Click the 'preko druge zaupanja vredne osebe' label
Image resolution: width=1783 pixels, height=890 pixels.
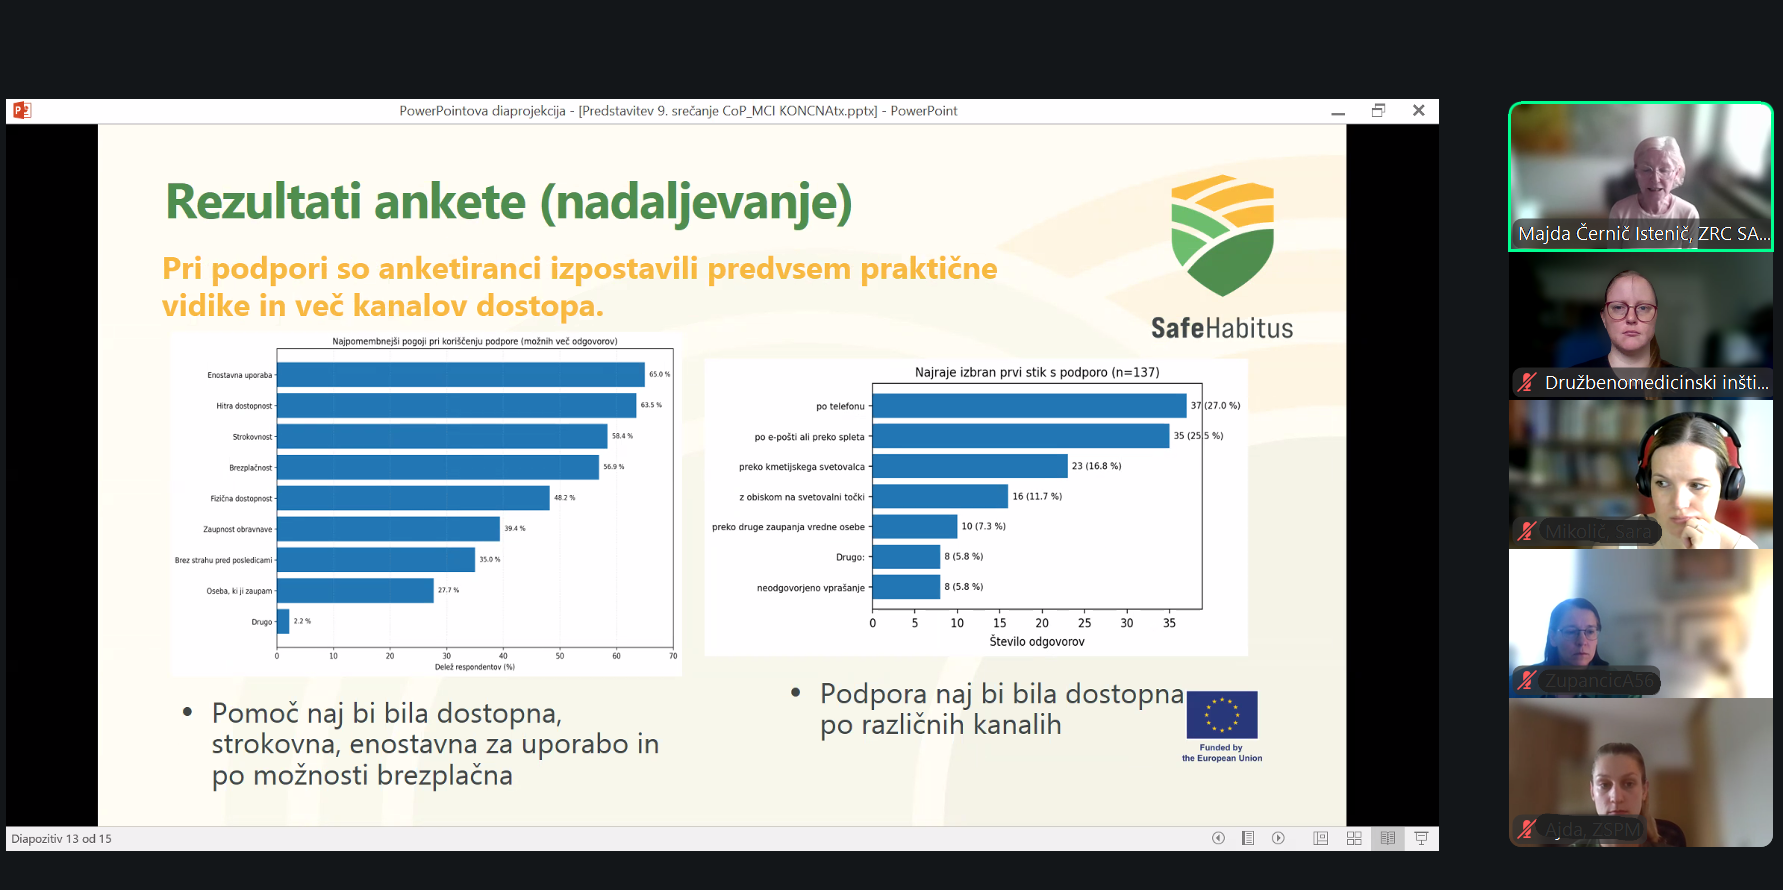click(788, 527)
